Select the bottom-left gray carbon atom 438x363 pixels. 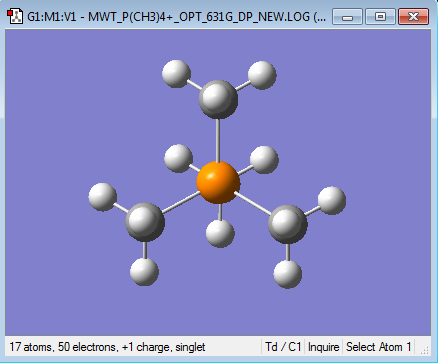click(x=145, y=222)
